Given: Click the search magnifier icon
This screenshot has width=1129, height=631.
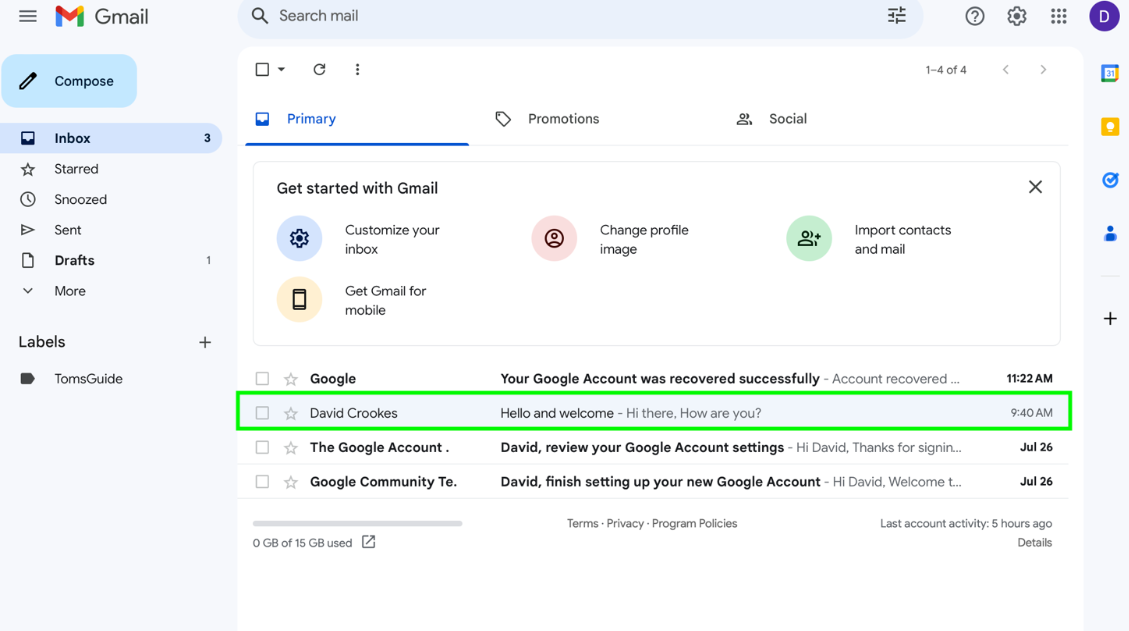Looking at the screenshot, I should coord(260,16).
